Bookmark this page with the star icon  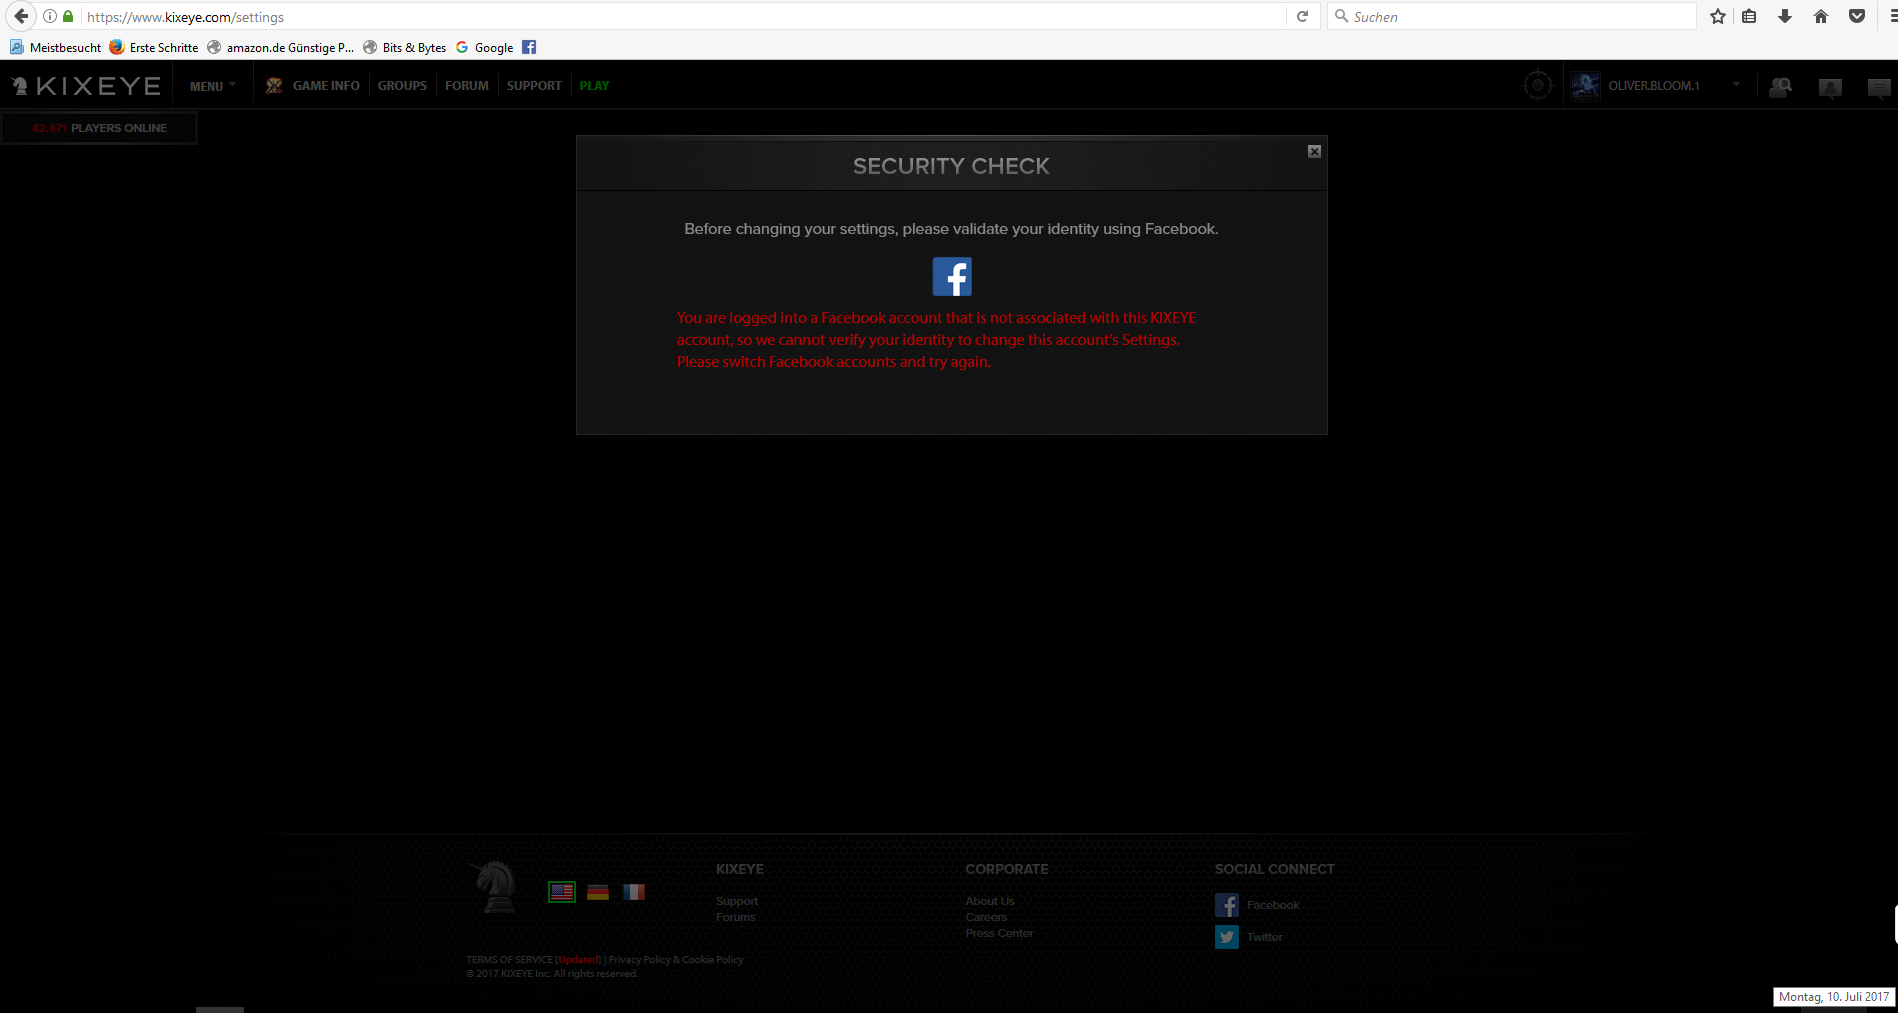1718,16
